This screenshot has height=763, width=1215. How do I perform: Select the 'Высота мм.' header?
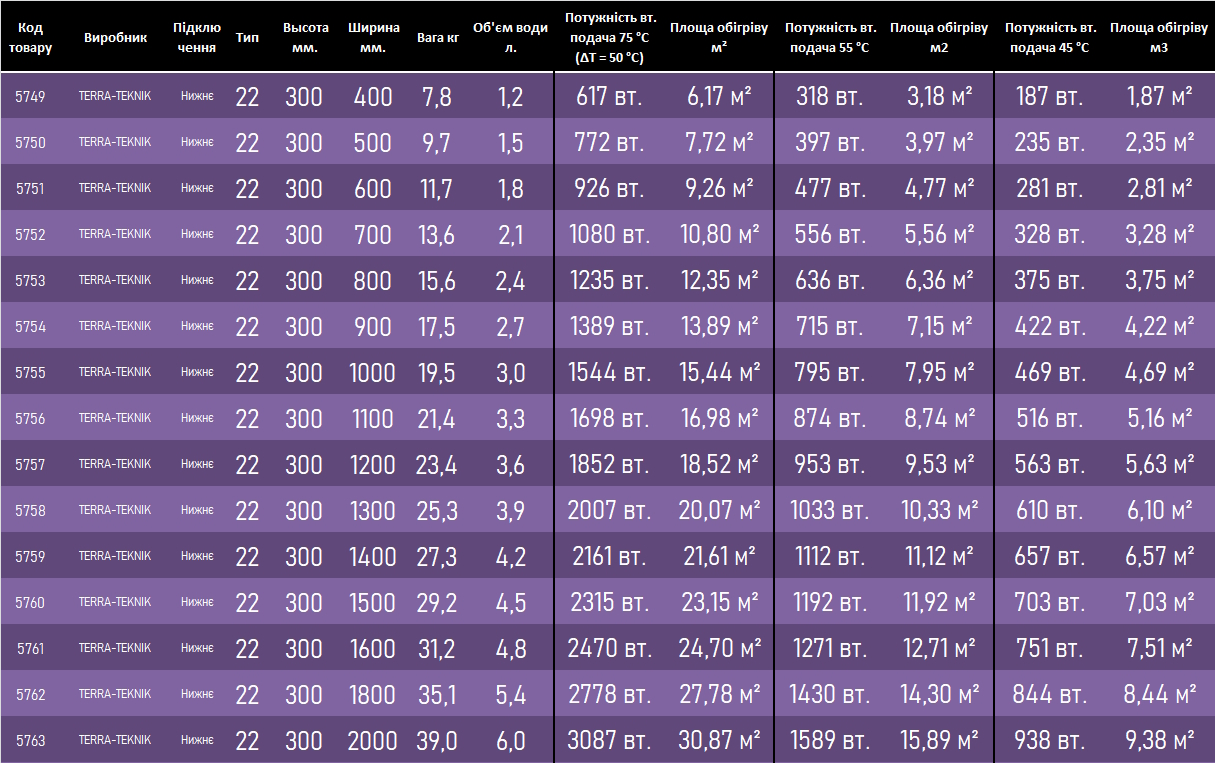(305, 37)
